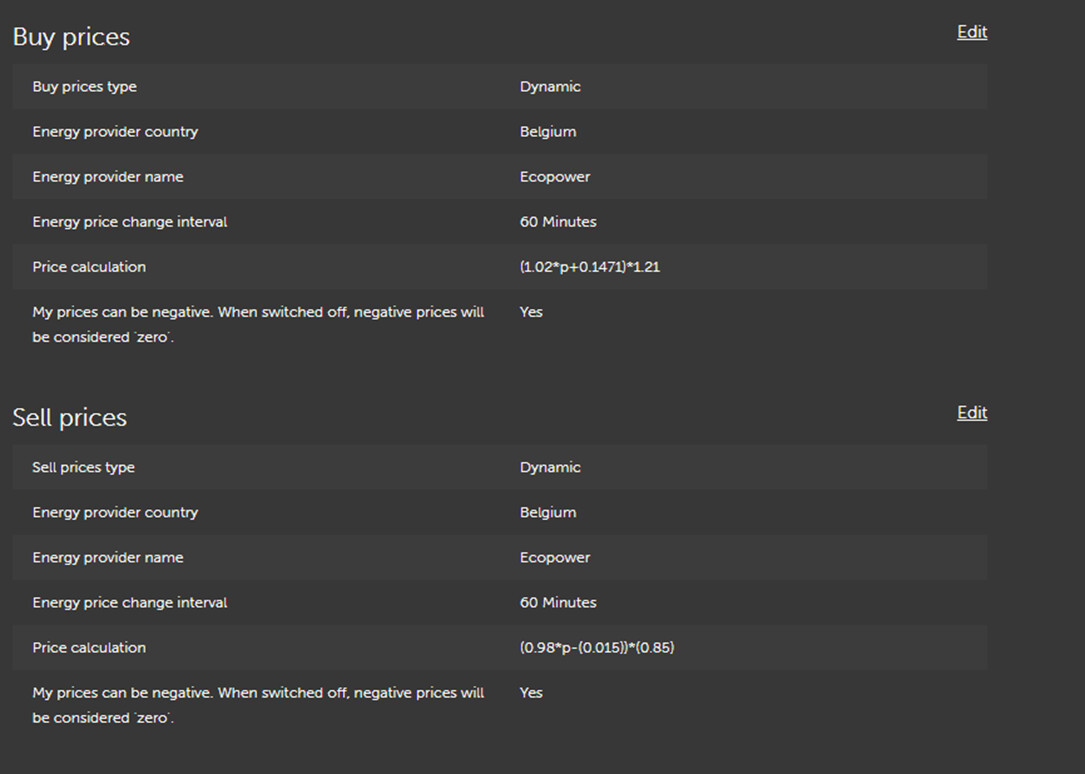Viewport: 1085px width, 774px height.
Task: Click Ecopower provider name in Buy prices
Action: (x=555, y=177)
